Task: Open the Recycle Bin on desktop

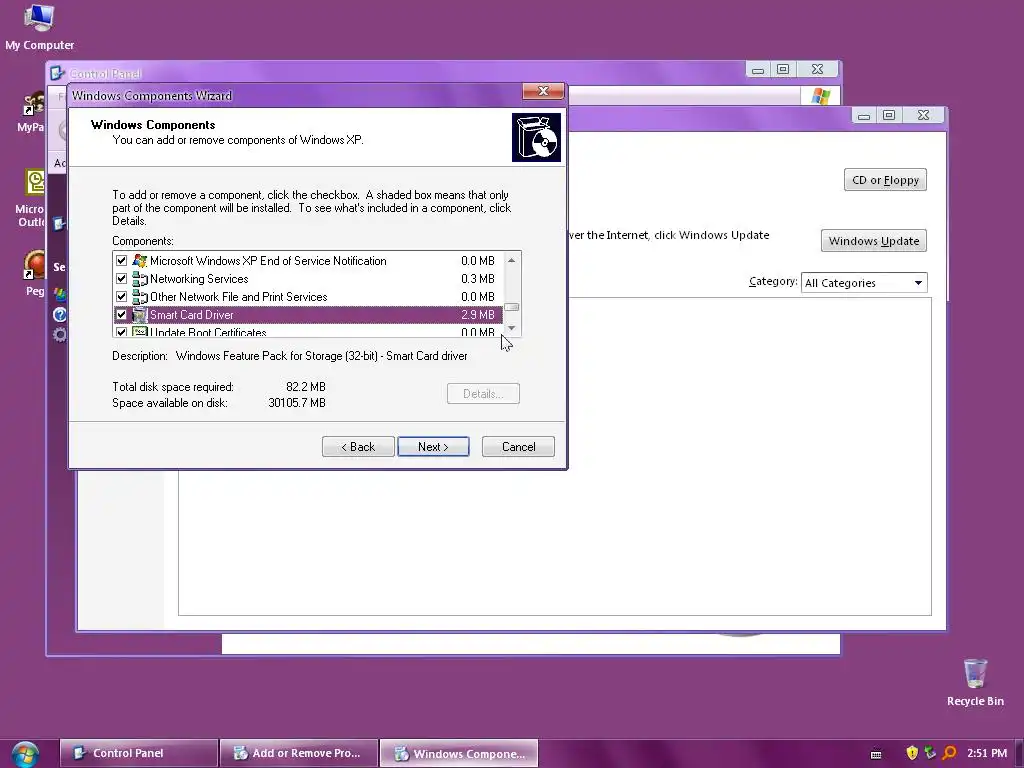Action: pos(975,682)
